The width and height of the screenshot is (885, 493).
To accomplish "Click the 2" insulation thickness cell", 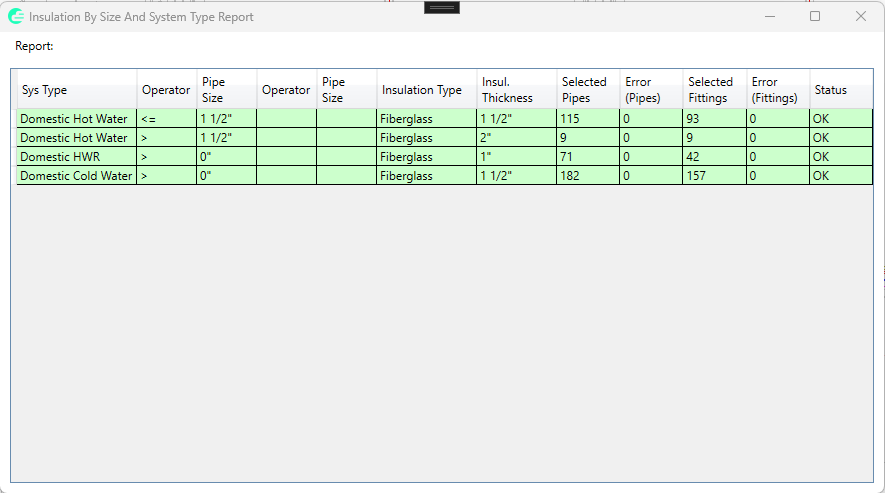I will tap(516, 138).
